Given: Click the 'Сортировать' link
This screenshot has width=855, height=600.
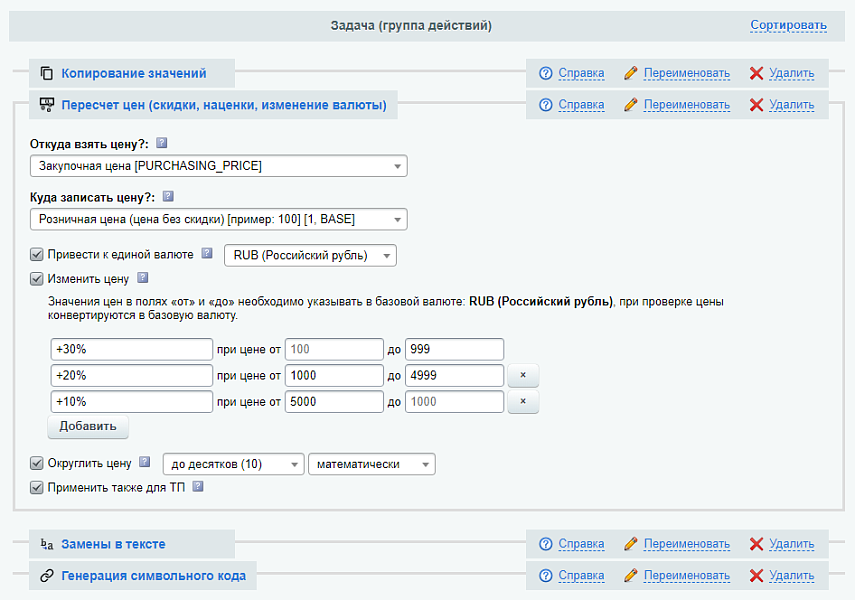Looking at the screenshot, I should [x=788, y=25].
